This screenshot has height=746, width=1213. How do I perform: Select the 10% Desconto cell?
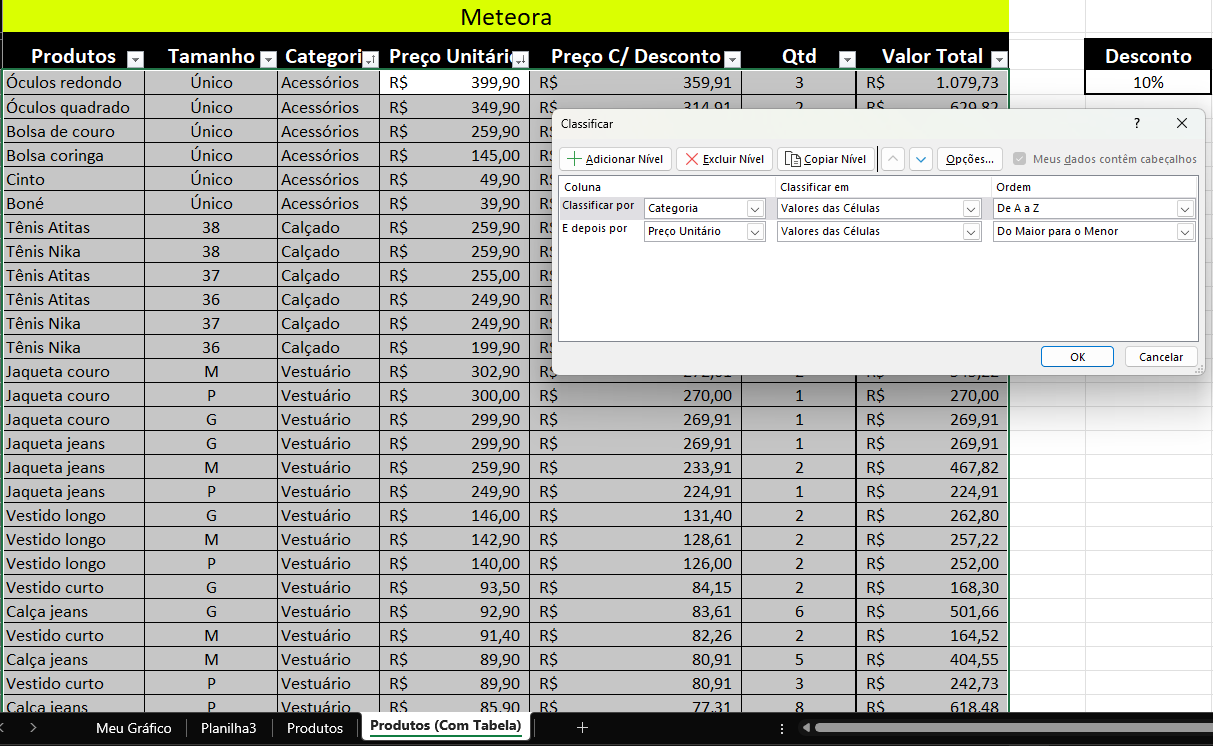tap(1148, 83)
